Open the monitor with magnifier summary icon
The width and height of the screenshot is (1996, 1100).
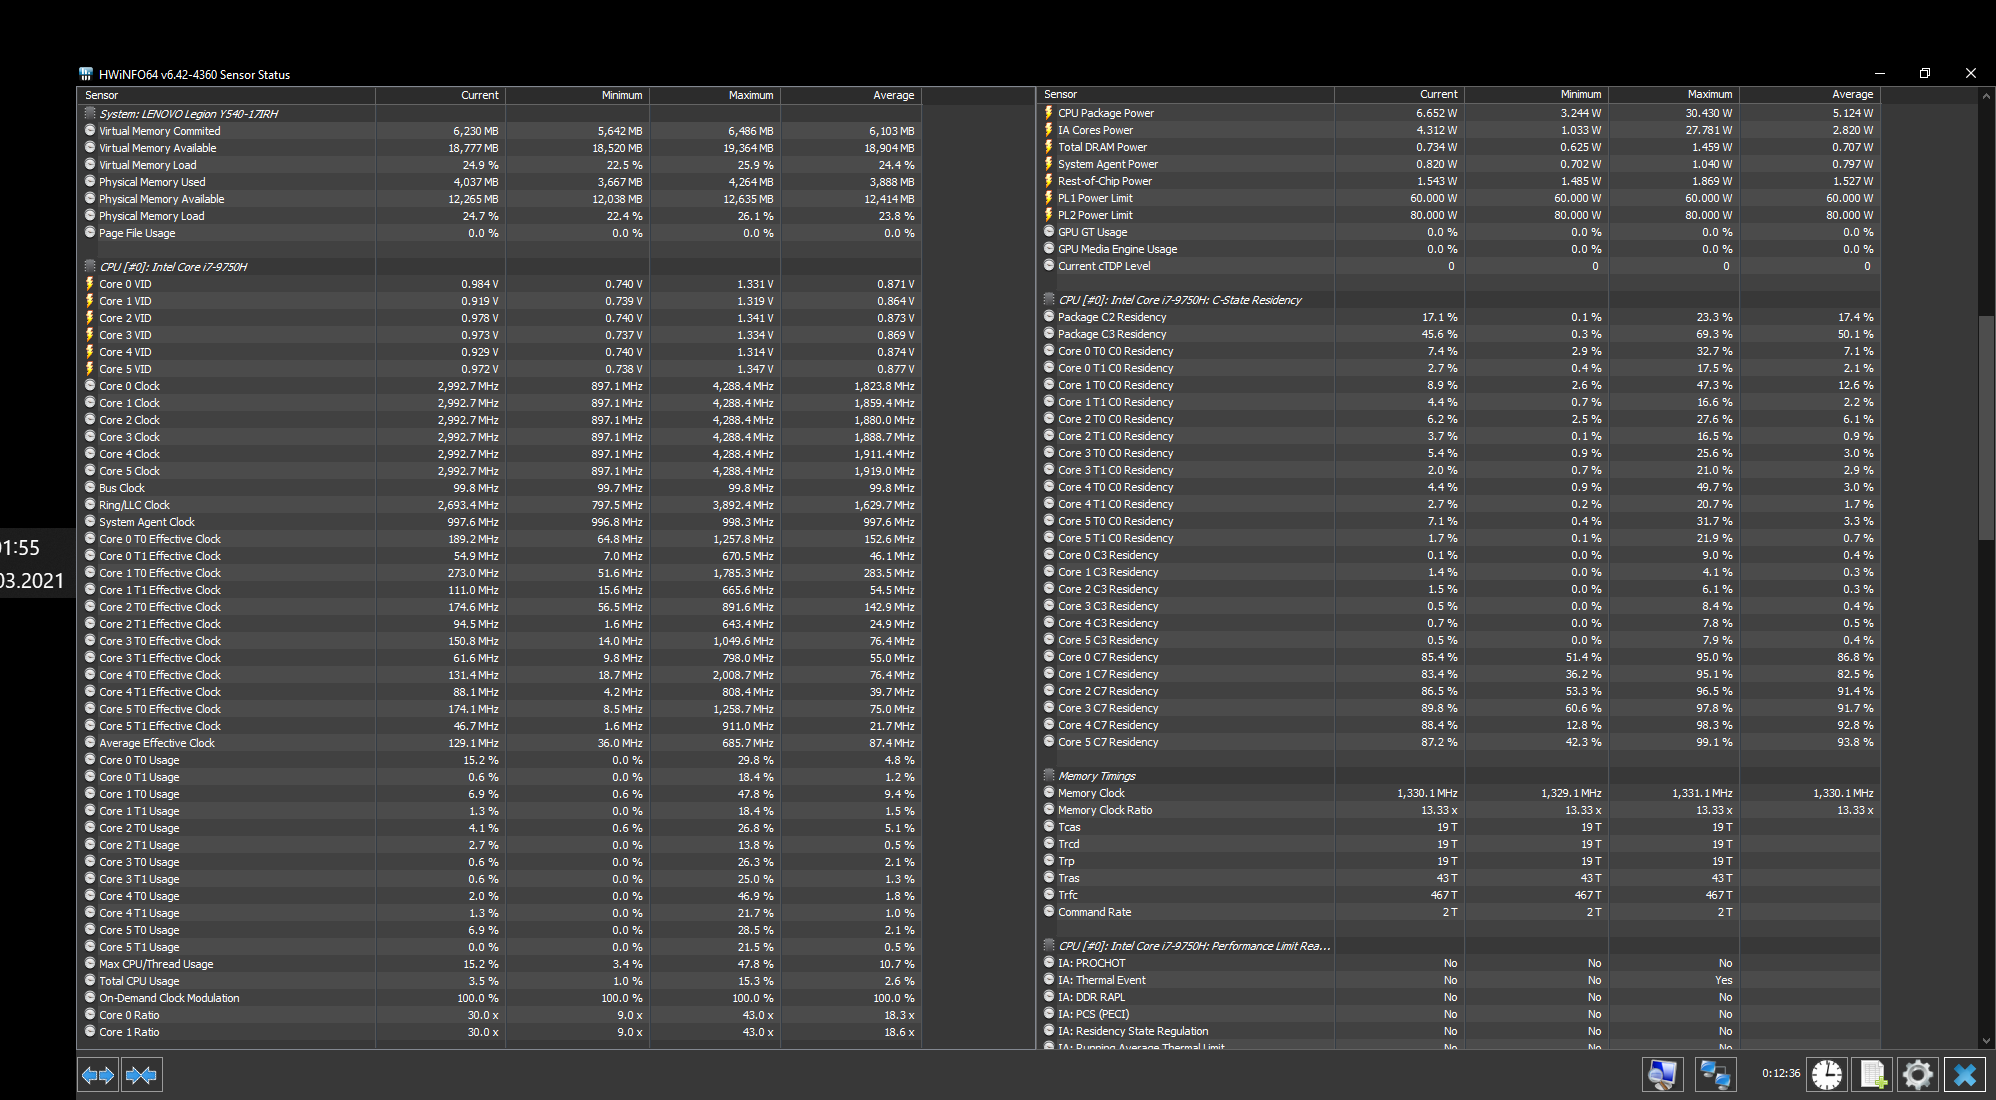[x=1662, y=1075]
